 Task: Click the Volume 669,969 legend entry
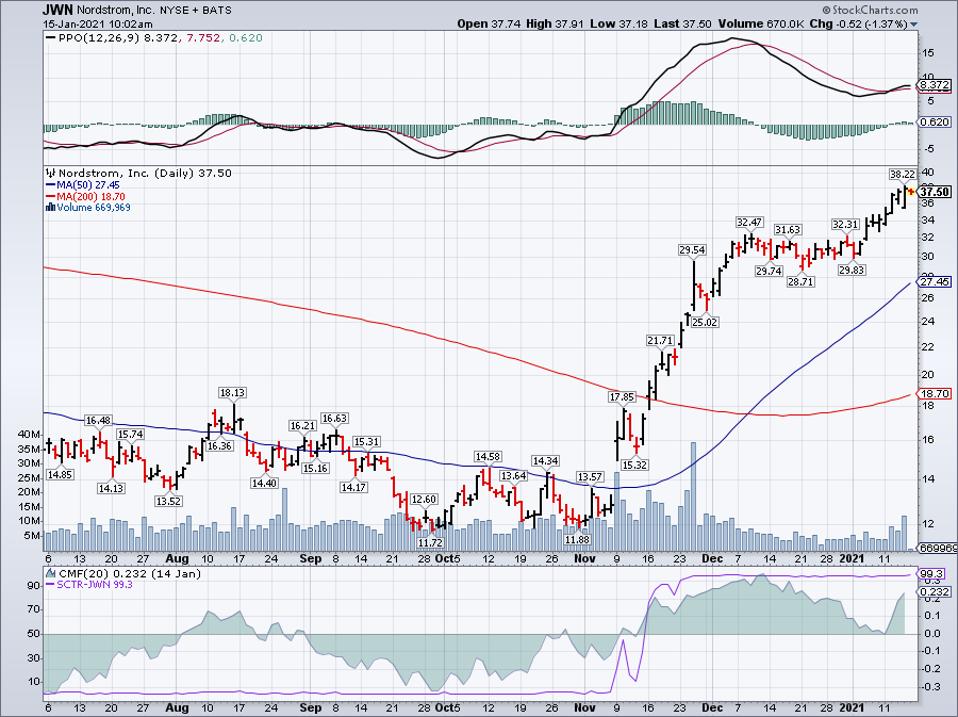tap(93, 208)
